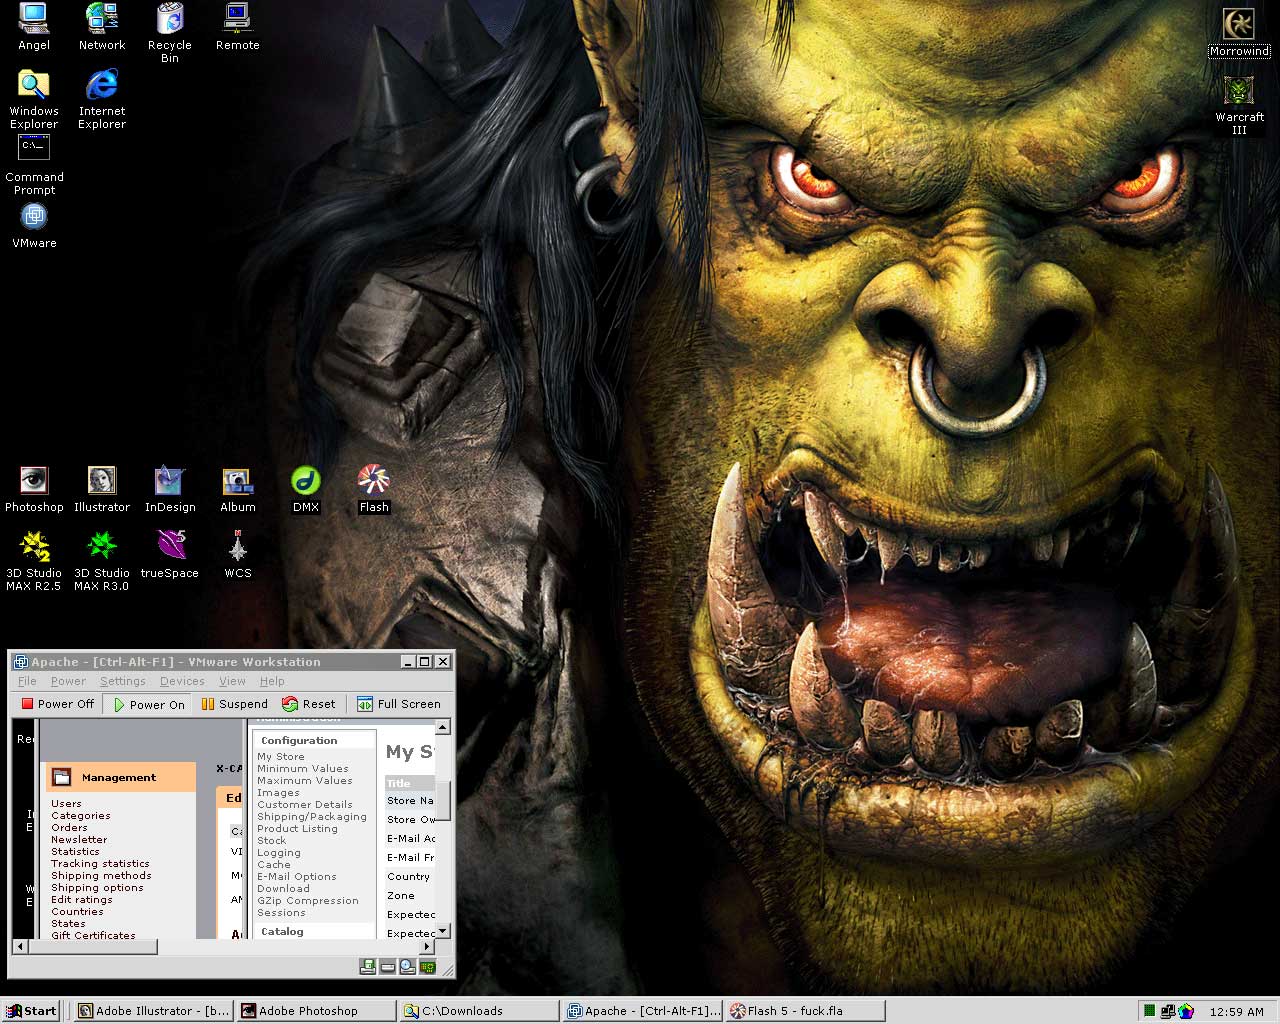Open Tracking statistics link
Image resolution: width=1280 pixels, height=1024 pixels.
pos(100,864)
